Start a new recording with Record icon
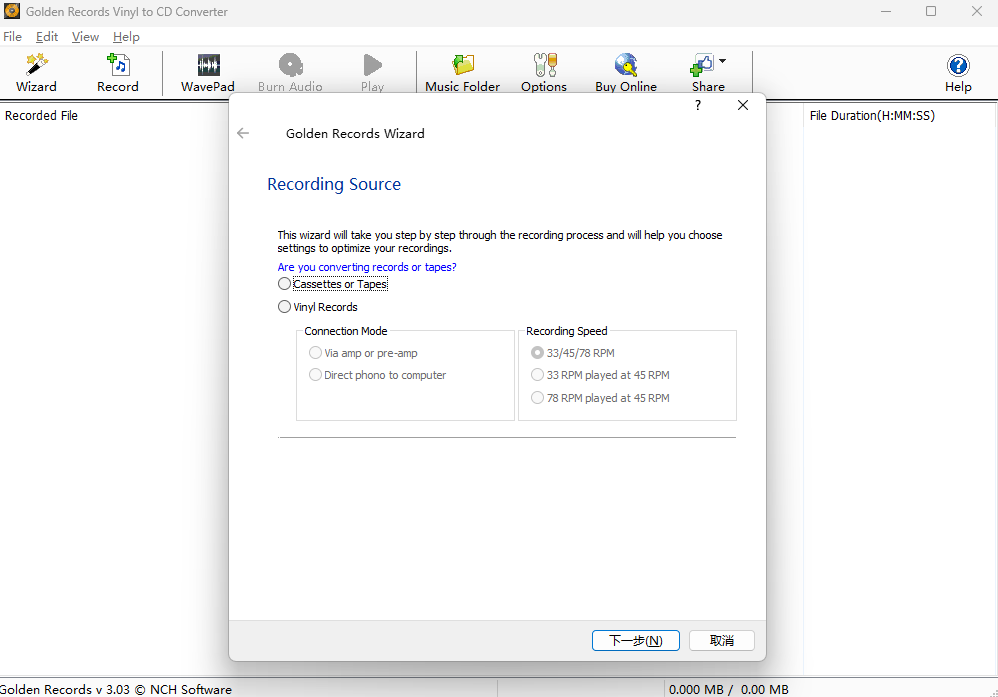998x697 pixels. (118, 73)
